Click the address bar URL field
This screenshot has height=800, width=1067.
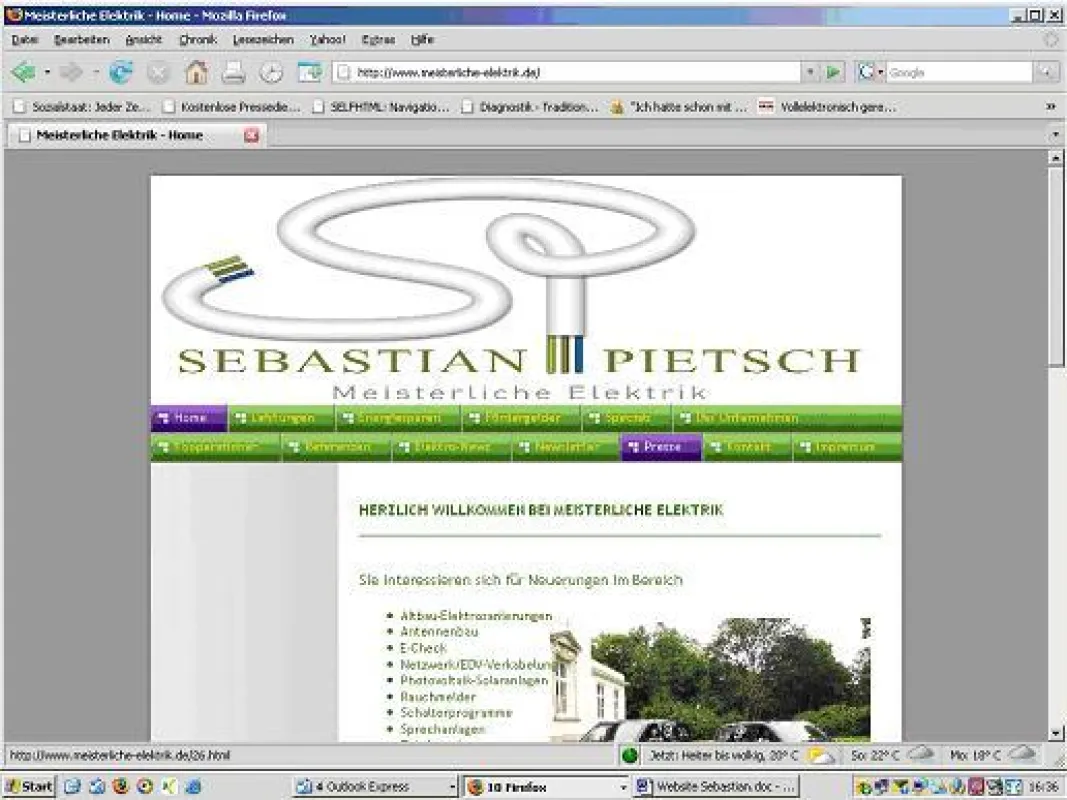pyautogui.click(x=568, y=72)
